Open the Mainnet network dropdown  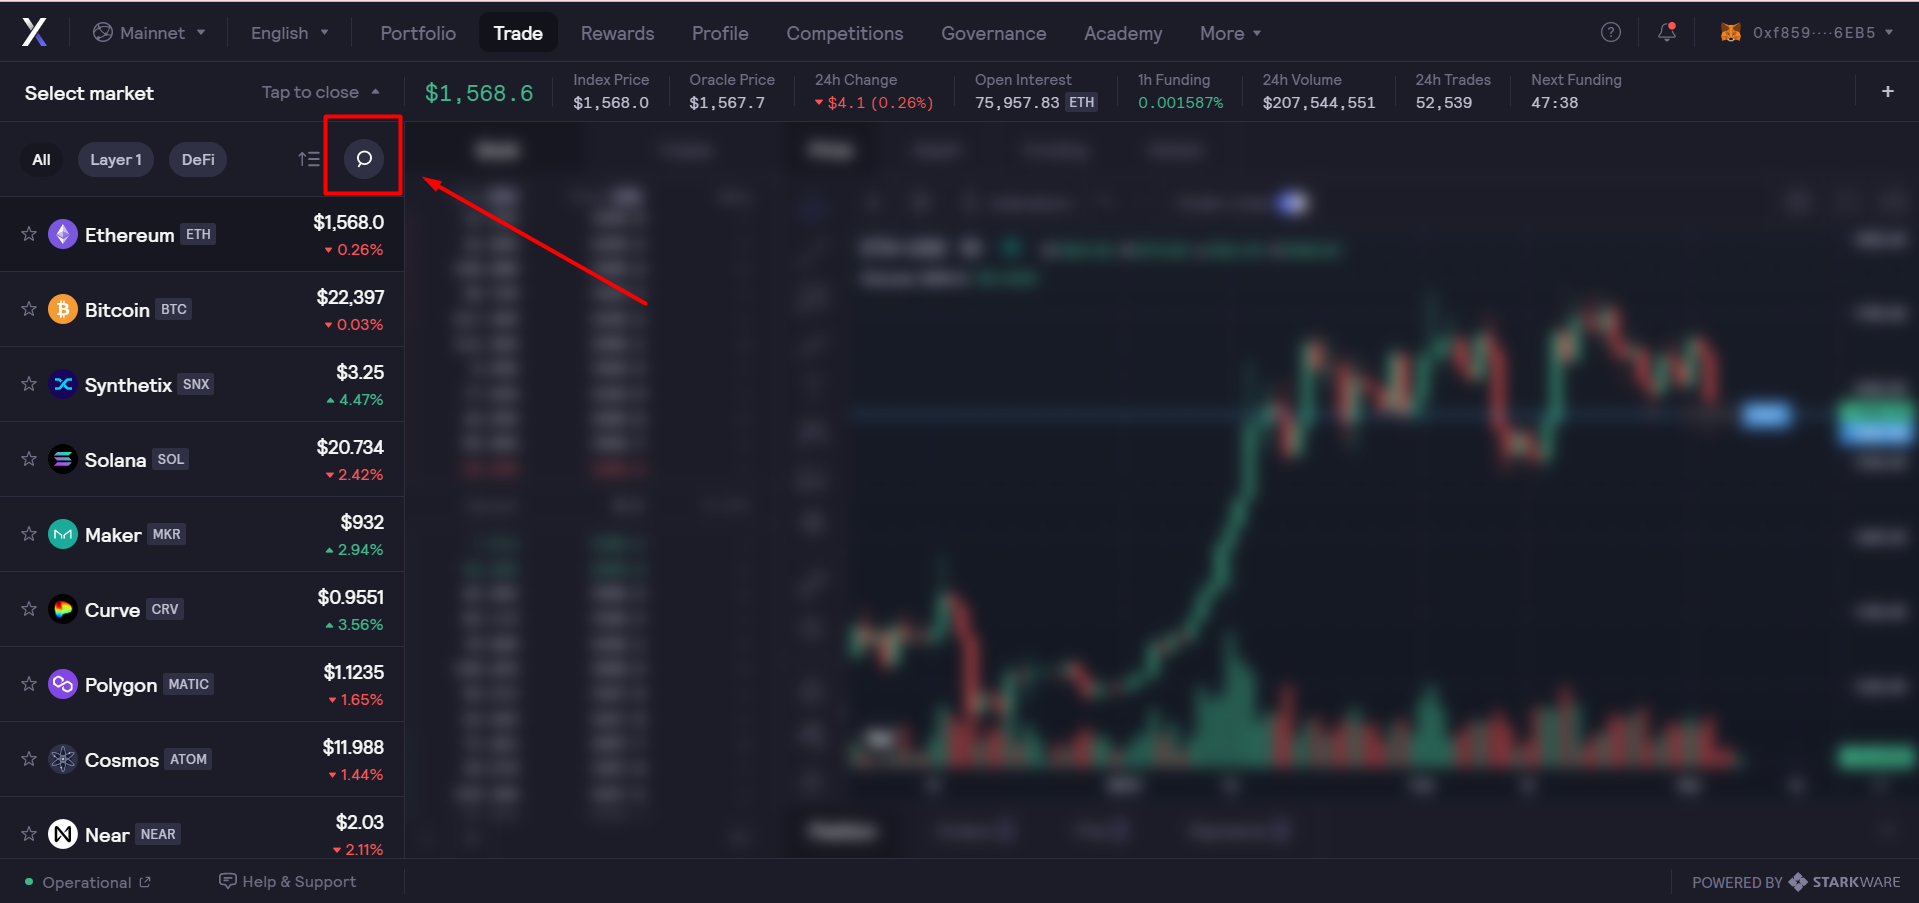[x=149, y=33]
